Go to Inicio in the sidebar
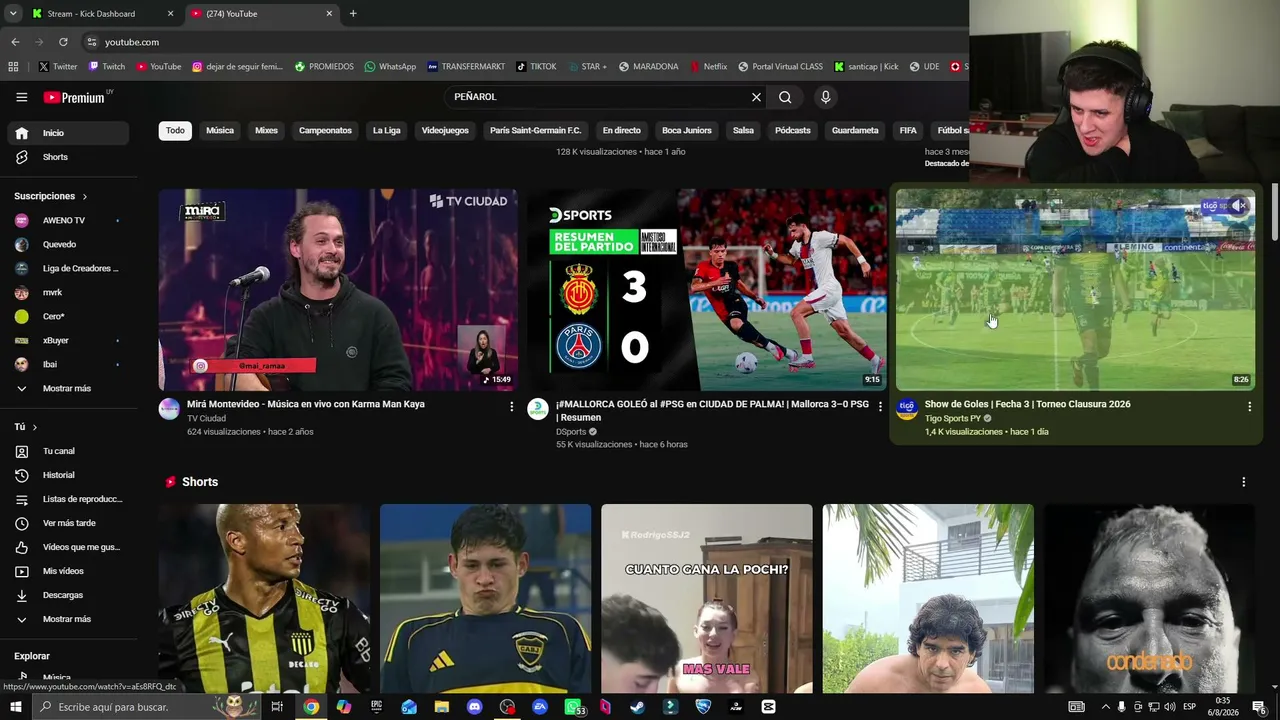The image size is (1280, 720). pyautogui.click(x=68, y=133)
